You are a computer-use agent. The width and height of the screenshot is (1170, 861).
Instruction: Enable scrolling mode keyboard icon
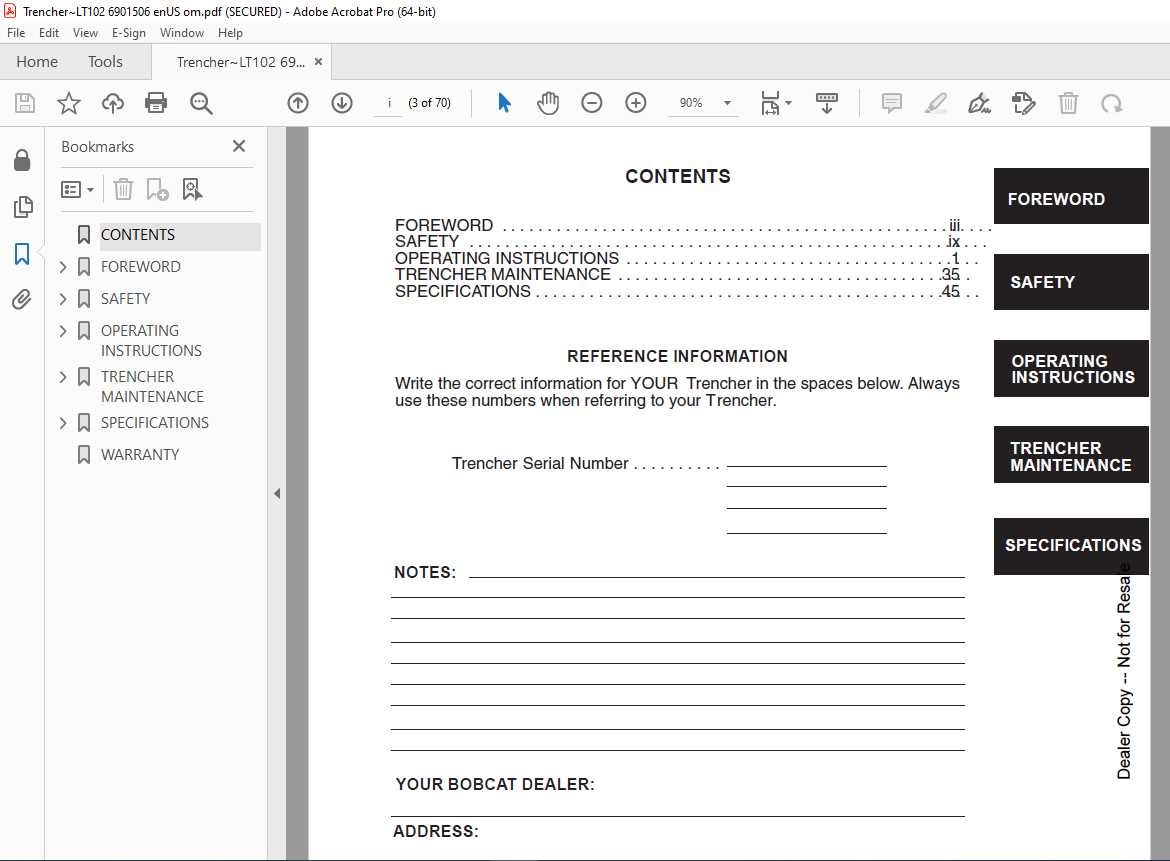point(827,103)
